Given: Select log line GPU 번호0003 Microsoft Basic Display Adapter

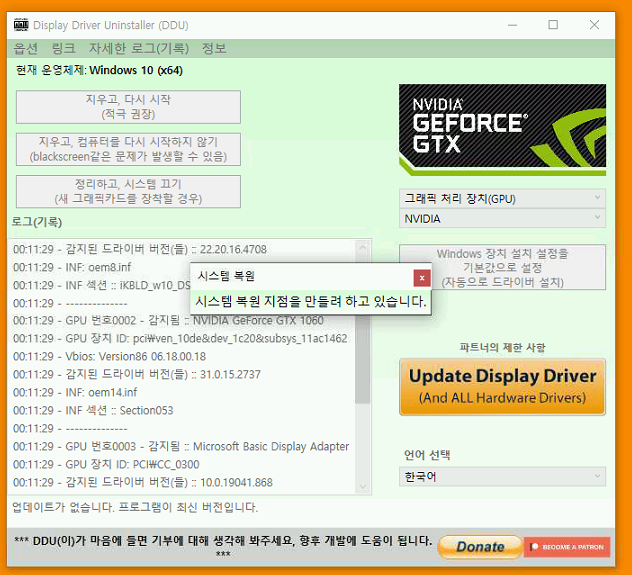Looking at the screenshot, I should tap(181, 446).
